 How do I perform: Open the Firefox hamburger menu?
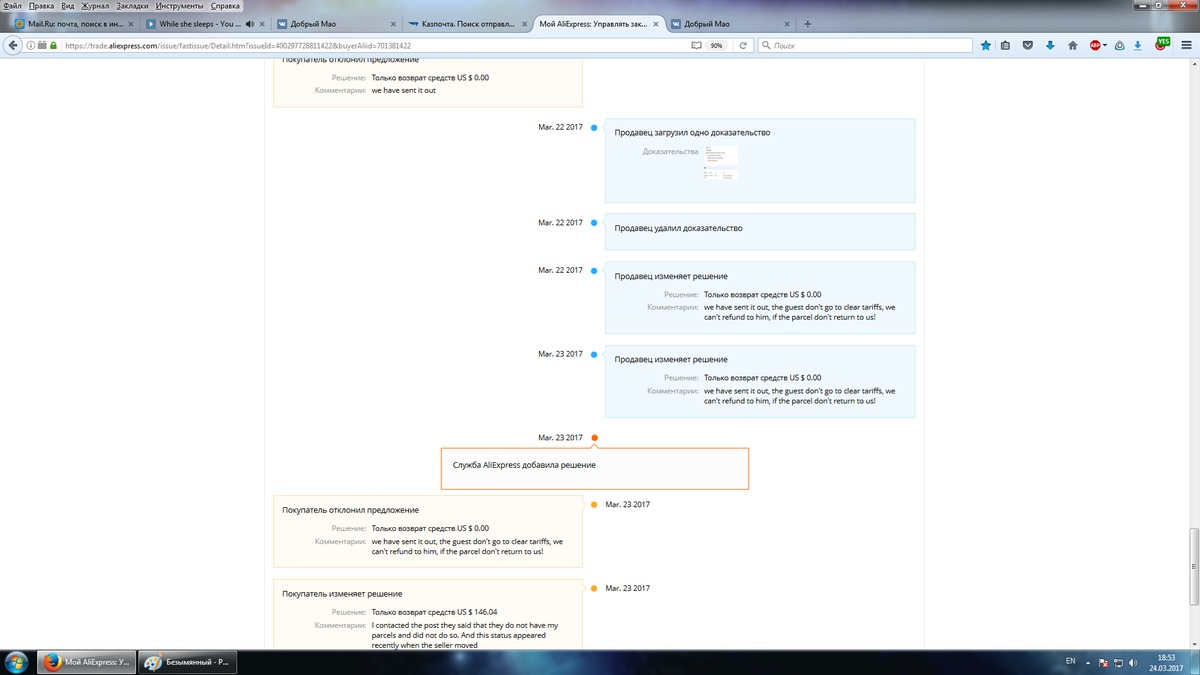(x=1186, y=45)
